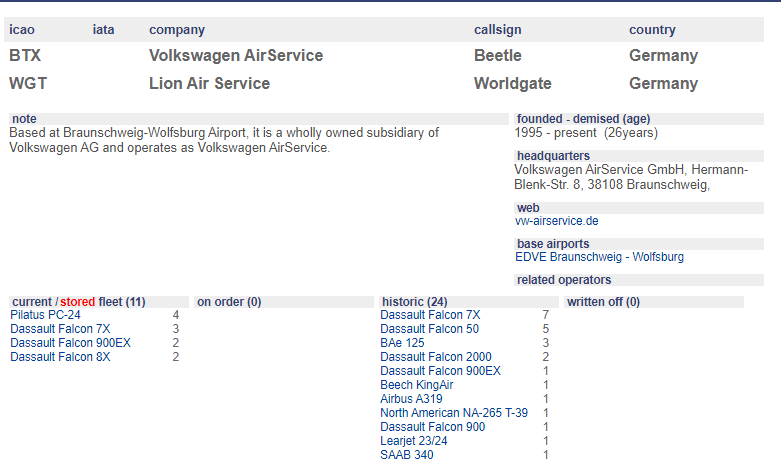Open Airbus A319 historic link
This screenshot has height=463, width=781.
tap(411, 398)
